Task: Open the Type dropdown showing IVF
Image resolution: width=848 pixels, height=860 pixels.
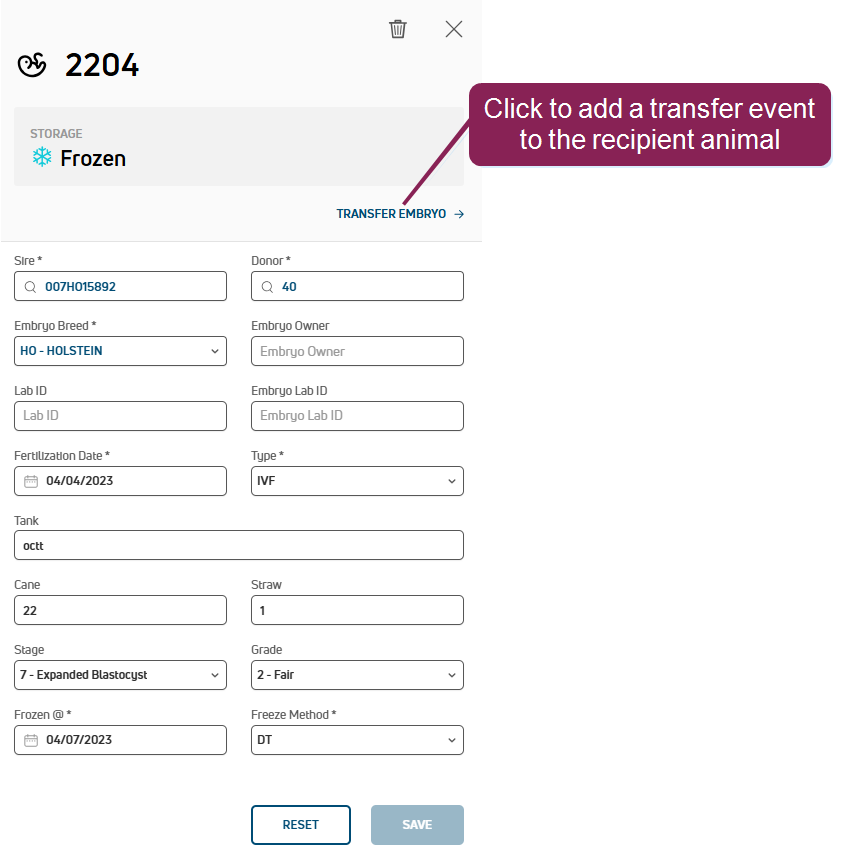Action: click(x=357, y=481)
